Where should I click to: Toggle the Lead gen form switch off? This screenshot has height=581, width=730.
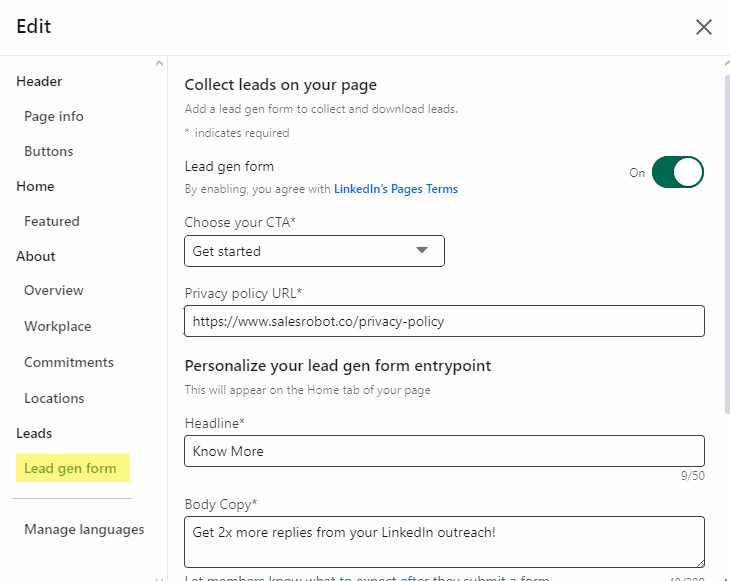coord(677,172)
